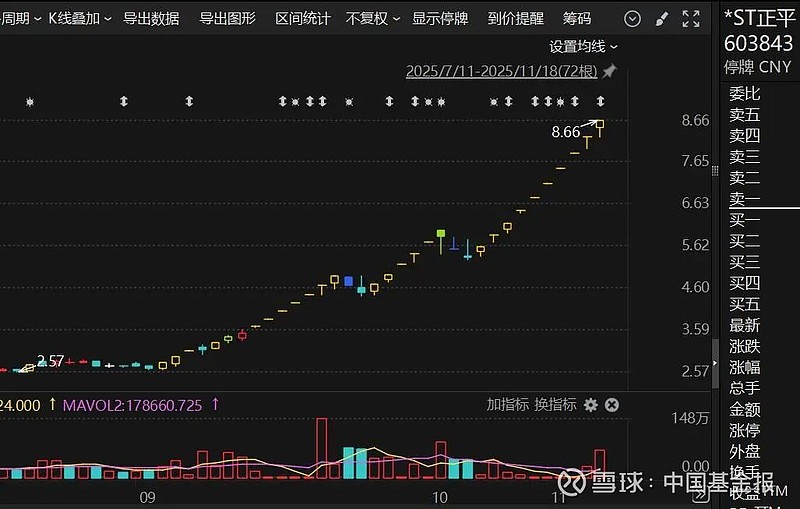Click the 买一 order book row
This screenshot has width=800, height=509.
[x=744, y=220]
